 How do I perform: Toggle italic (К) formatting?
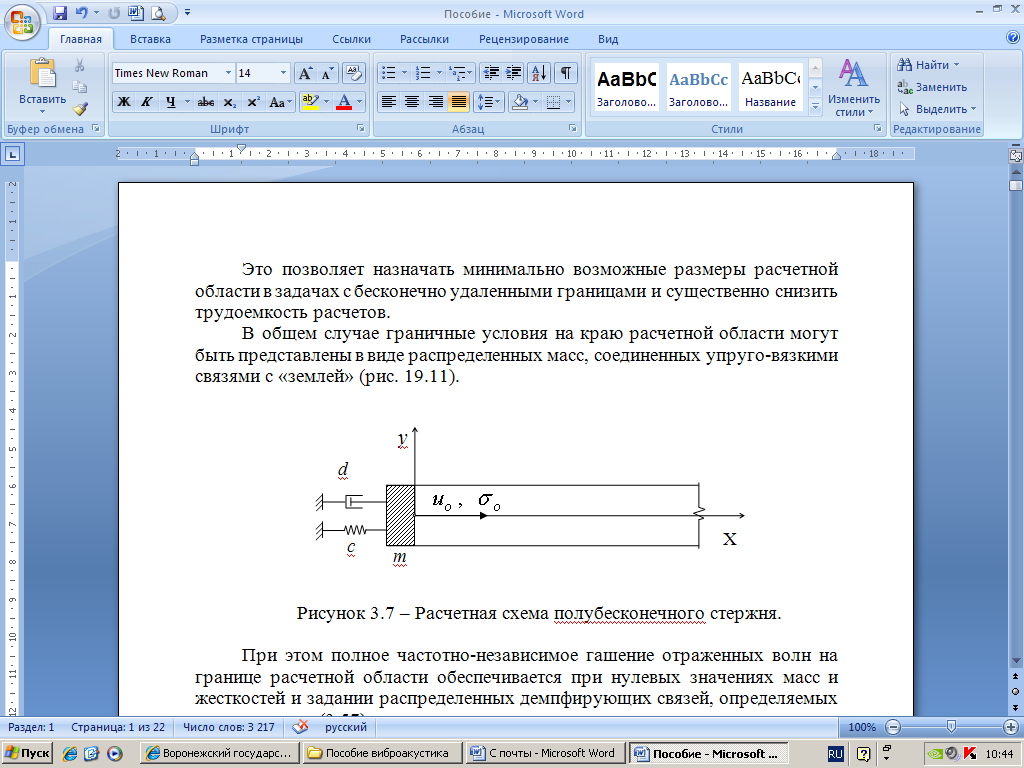point(146,102)
